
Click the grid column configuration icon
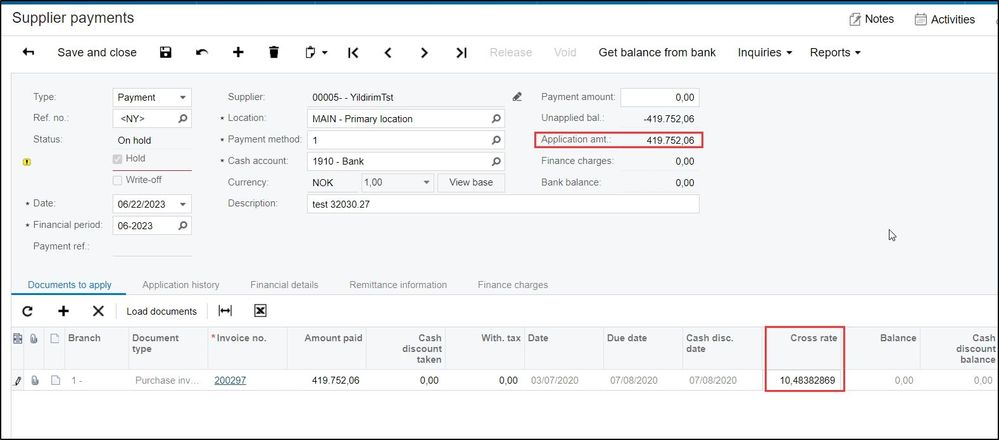point(18,339)
